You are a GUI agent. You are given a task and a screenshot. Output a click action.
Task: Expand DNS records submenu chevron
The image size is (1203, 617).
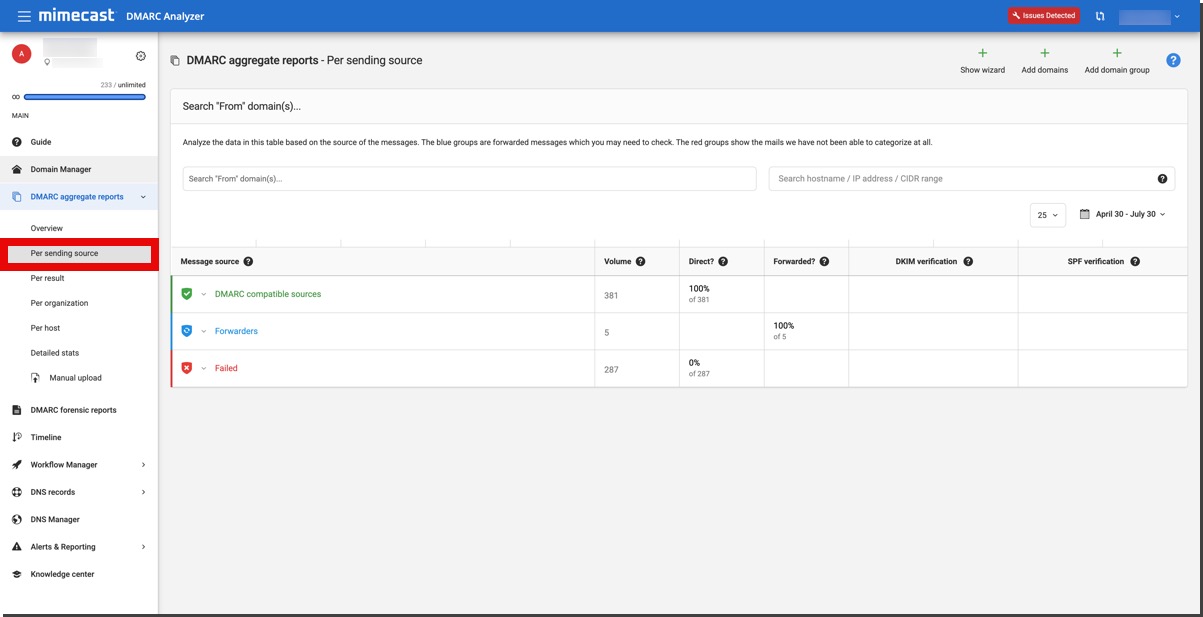(143, 492)
